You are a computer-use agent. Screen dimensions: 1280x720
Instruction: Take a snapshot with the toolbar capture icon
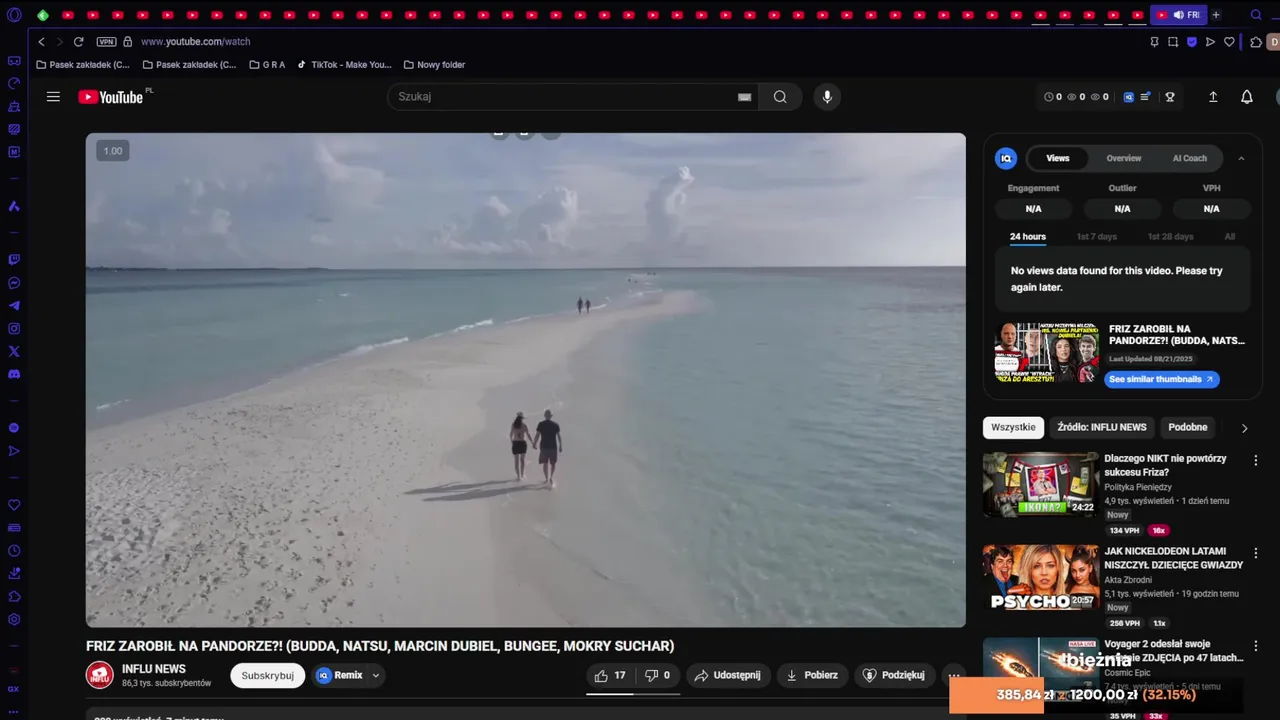pyautogui.click(x=1173, y=42)
